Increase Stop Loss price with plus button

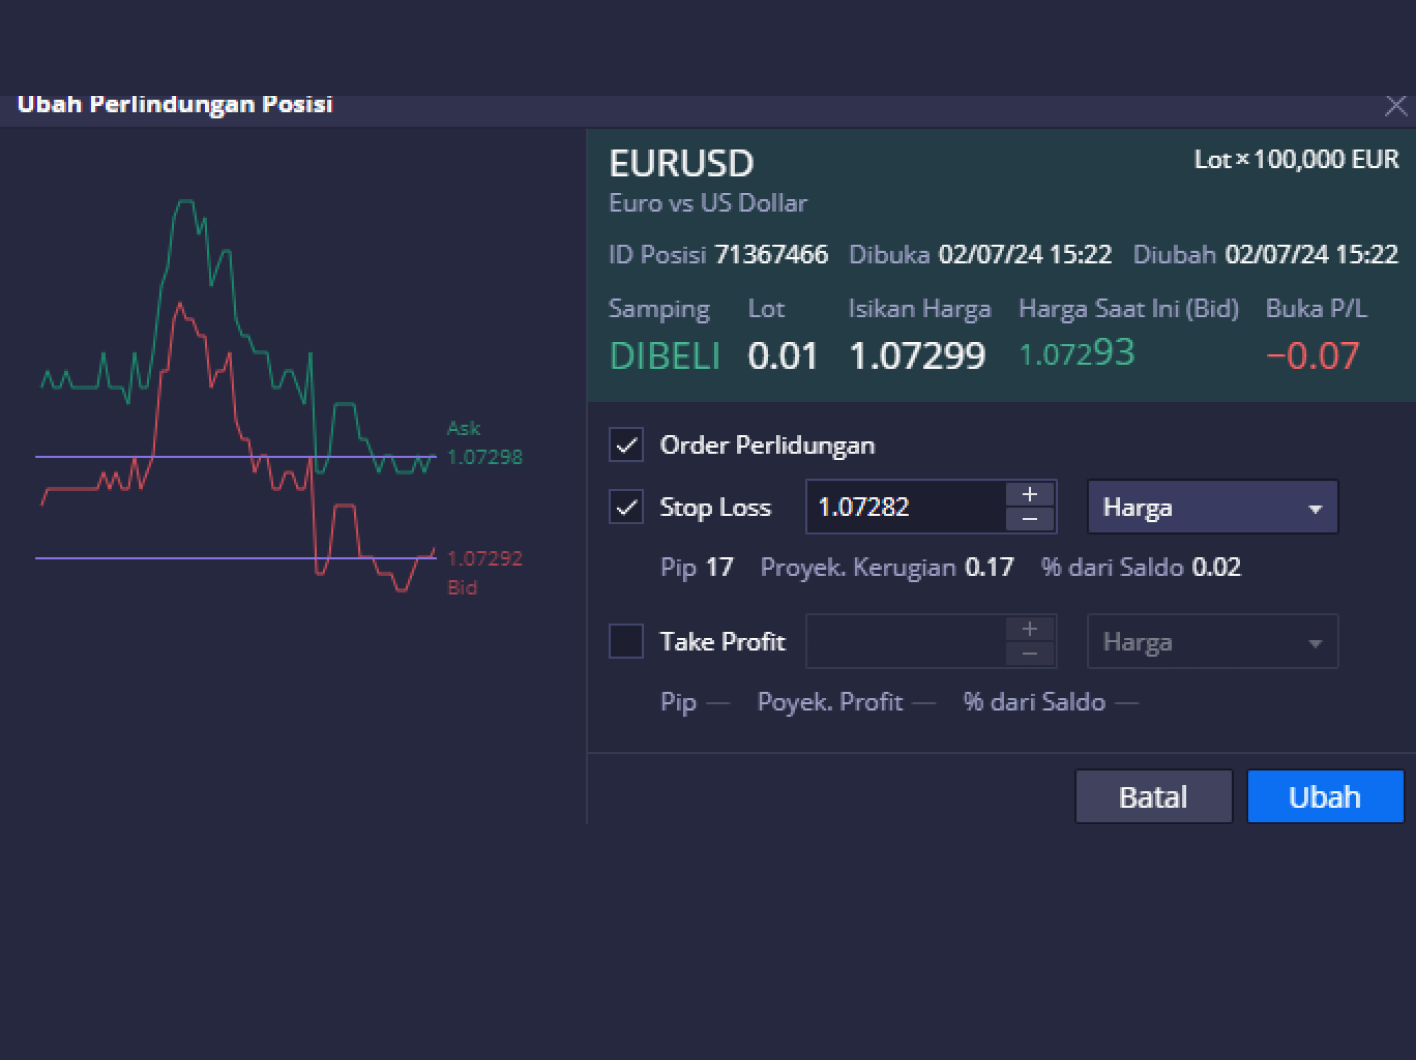[1029, 494]
